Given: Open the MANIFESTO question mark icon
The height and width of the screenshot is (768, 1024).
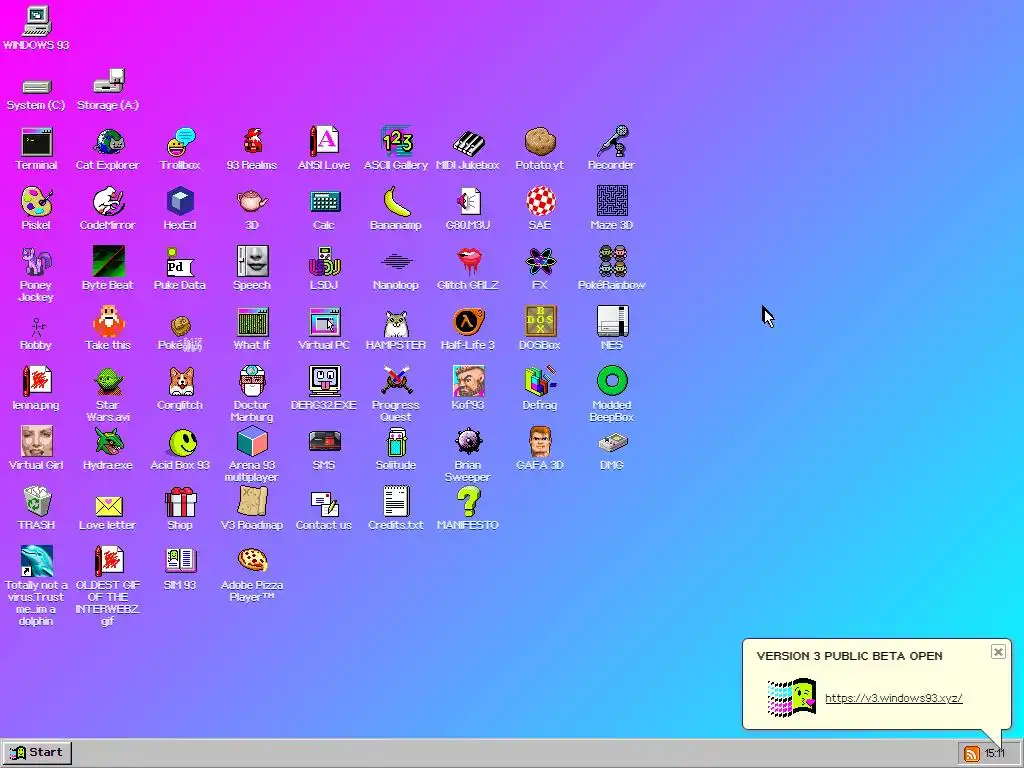Looking at the screenshot, I should 468,502.
